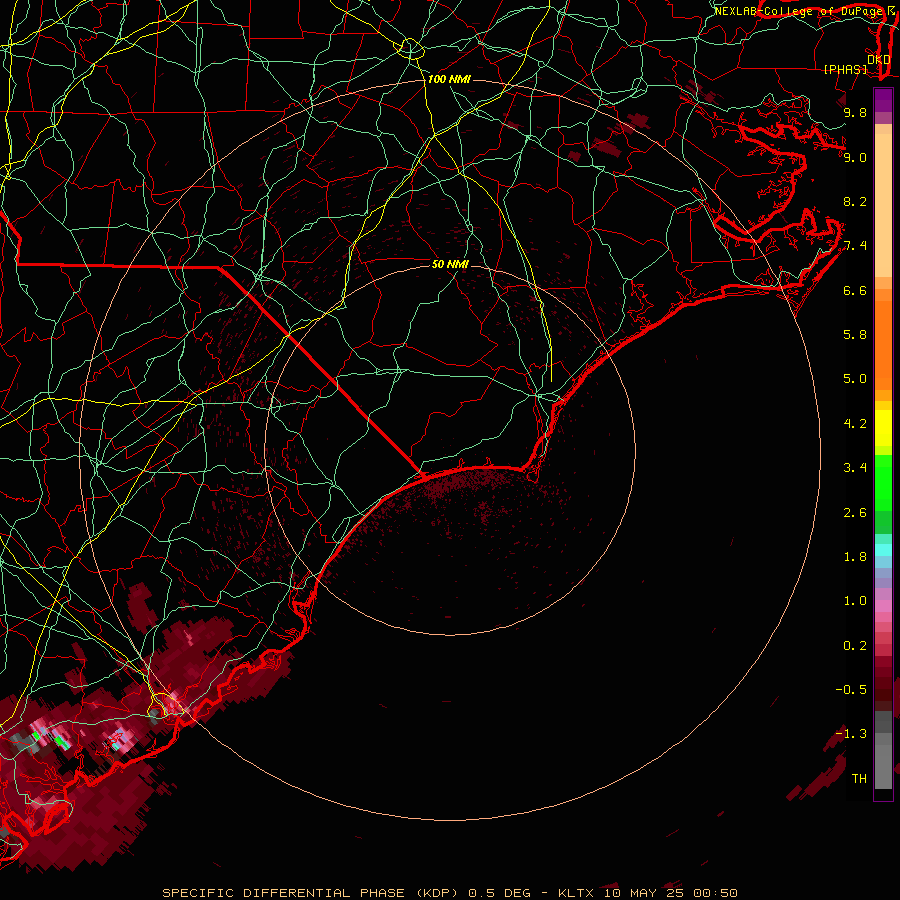Click the "10 MAY 25" date text
Screen dimensions: 900x900
coord(643,893)
